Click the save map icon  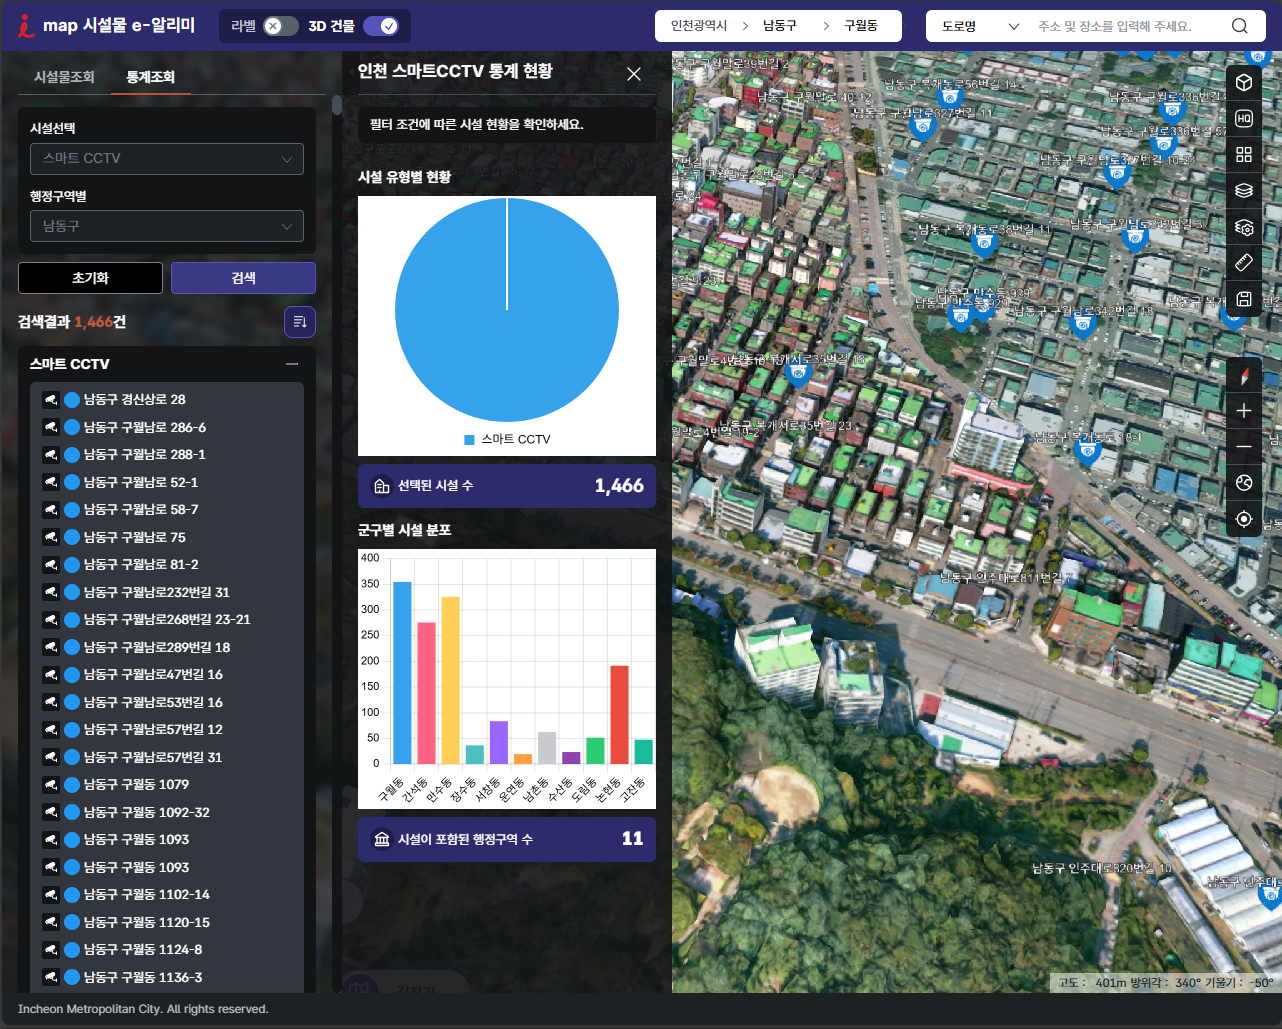tap(1244, 299)
